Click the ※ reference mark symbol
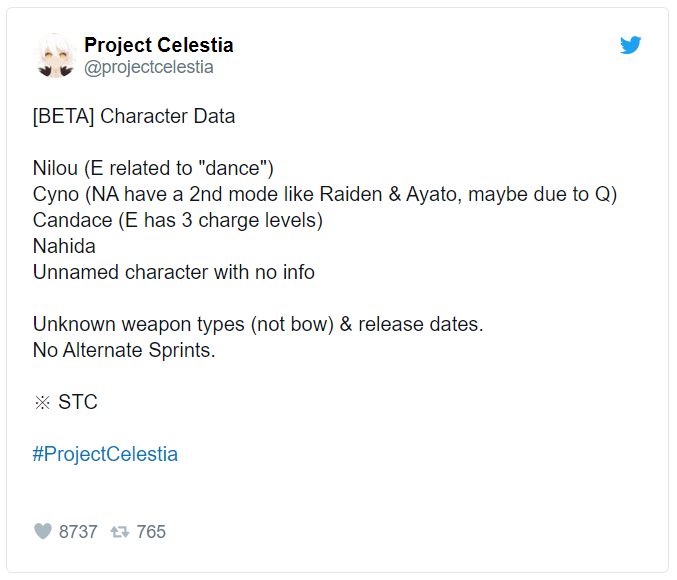This screenshot has height=580, width=677. pyautogui.click(x=41, y=402)
